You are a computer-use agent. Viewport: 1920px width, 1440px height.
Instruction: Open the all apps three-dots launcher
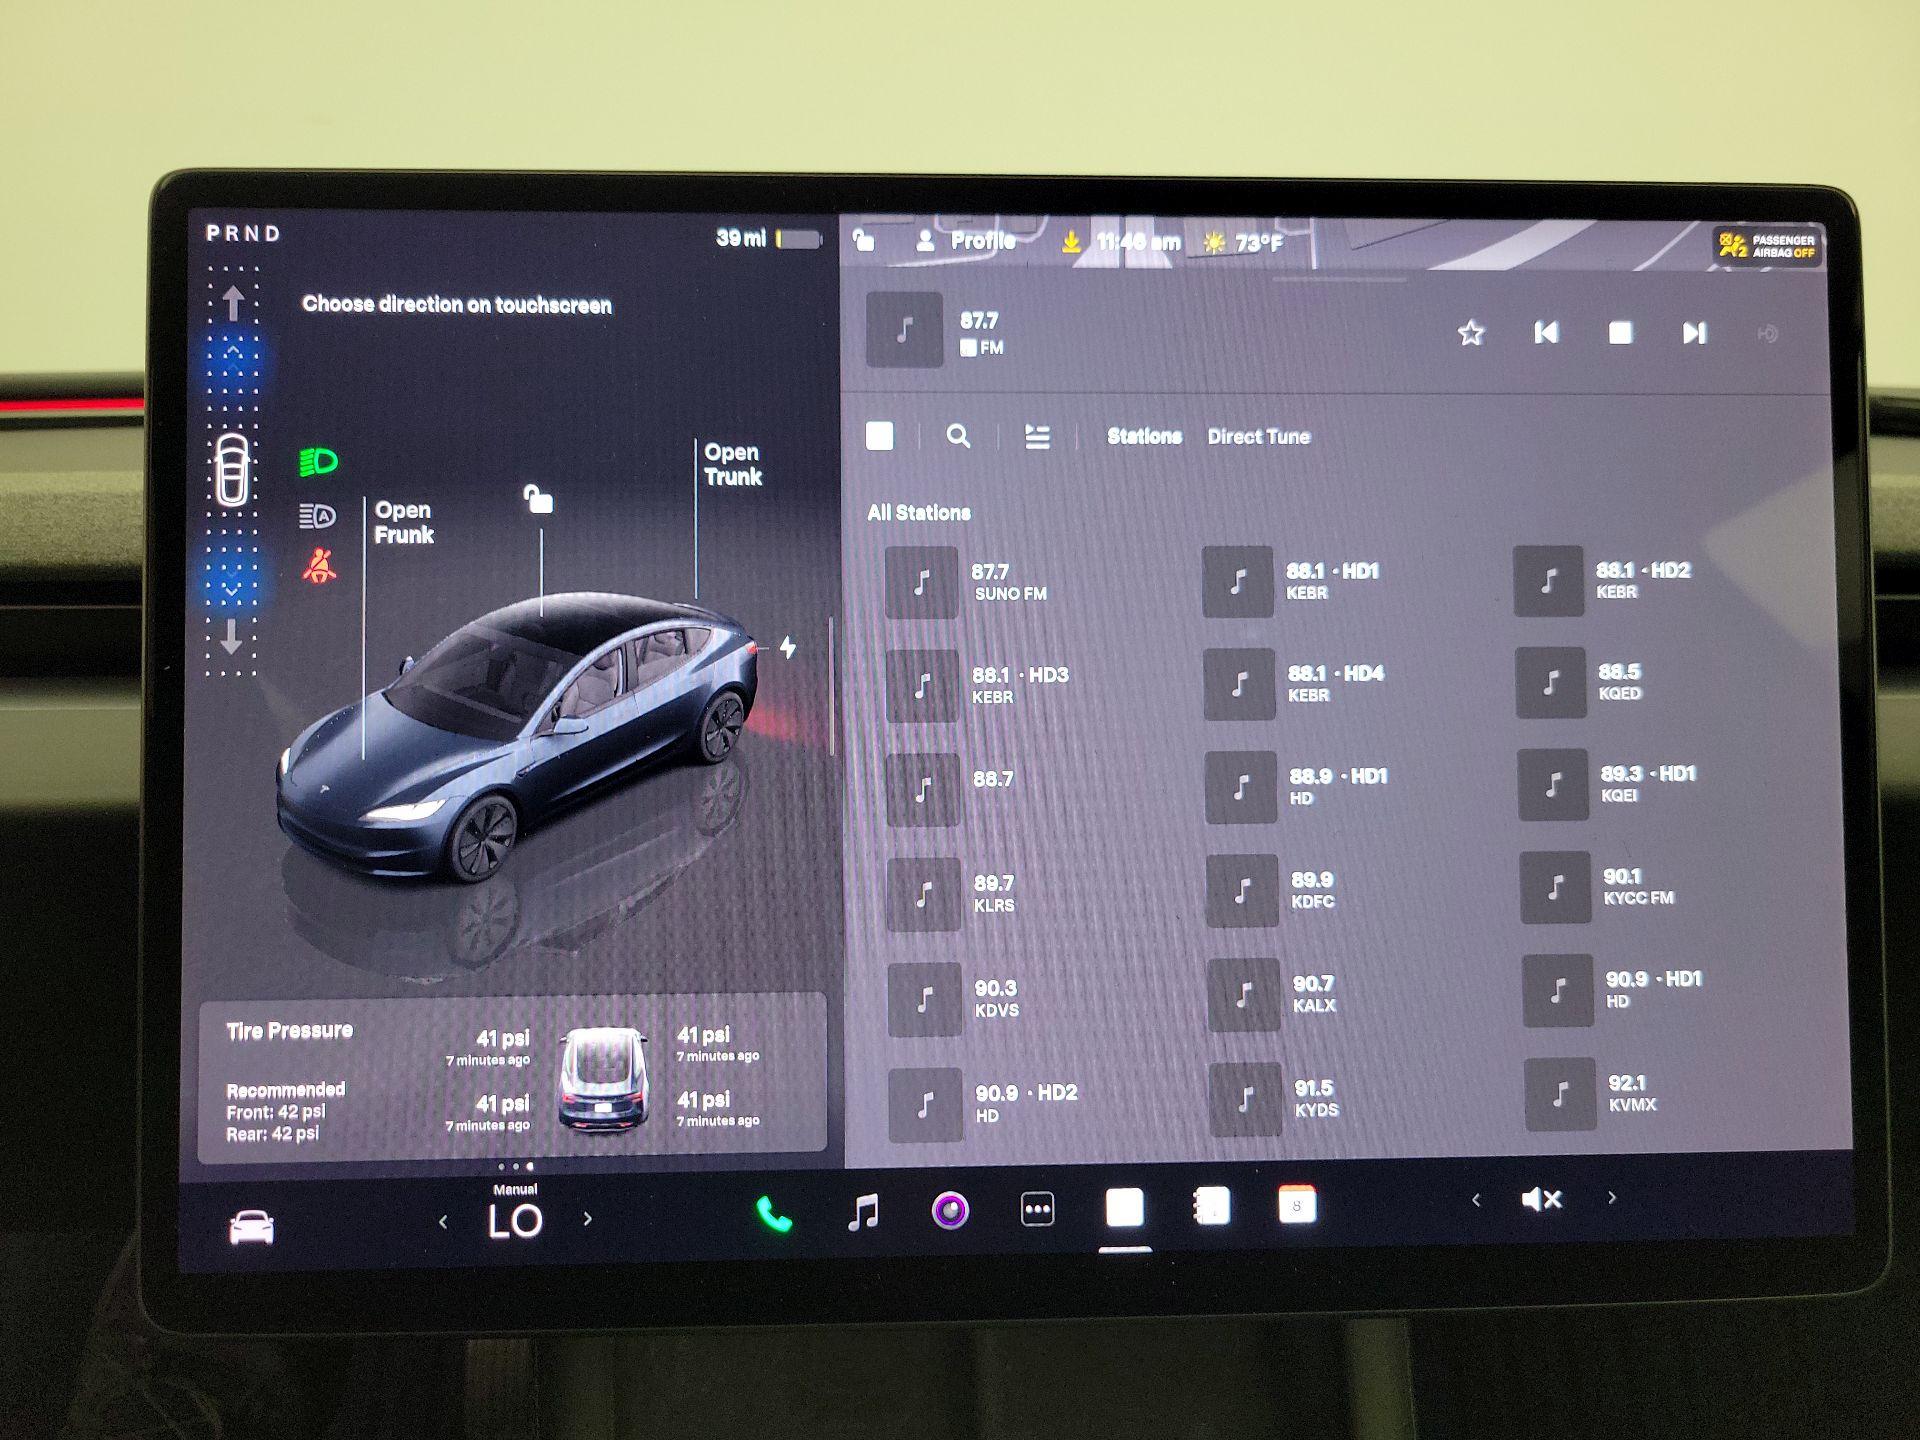[1037, 1210]
